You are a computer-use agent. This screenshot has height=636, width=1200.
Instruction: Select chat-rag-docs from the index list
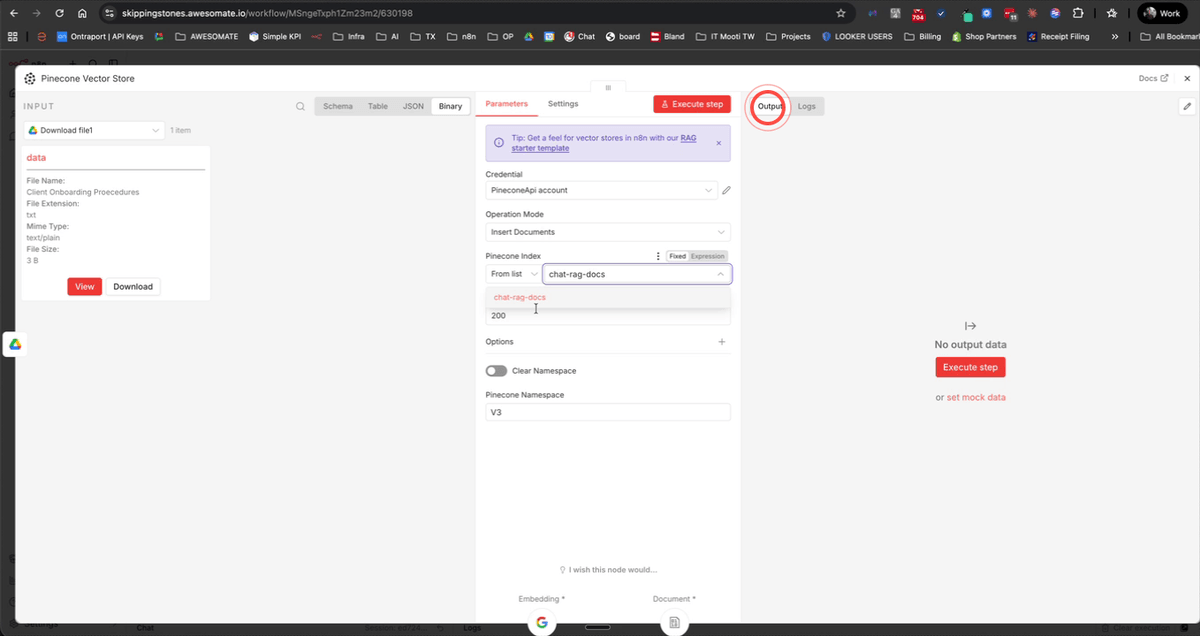click(x=519, y=297)
